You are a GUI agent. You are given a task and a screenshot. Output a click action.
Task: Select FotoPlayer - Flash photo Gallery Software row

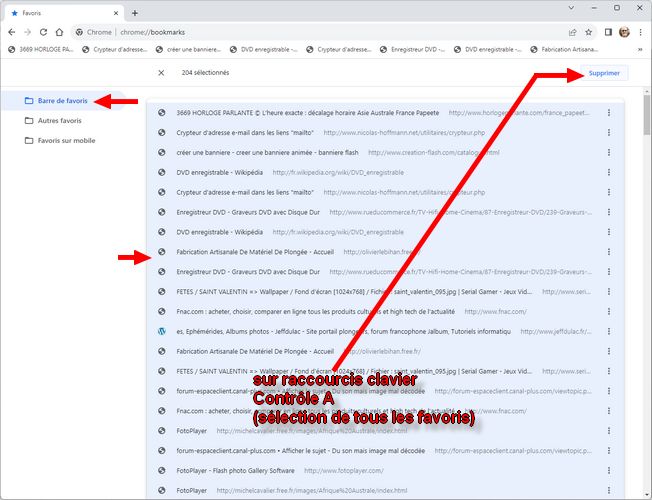point(385,470)
